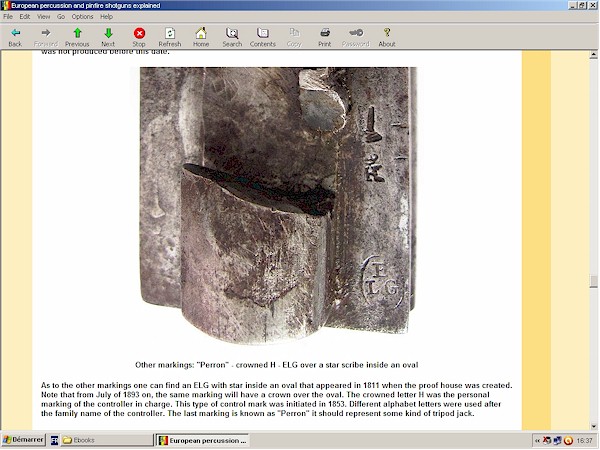
Task: Switch to Ebooks folder taskbar button
Action: pos(106,440)
